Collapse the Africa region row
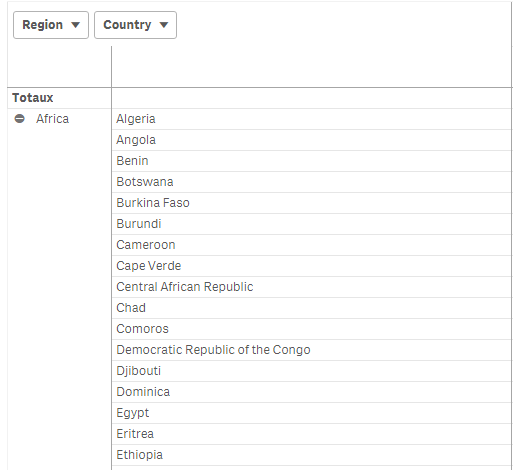The image size is (513, 470). coord(20,119)
